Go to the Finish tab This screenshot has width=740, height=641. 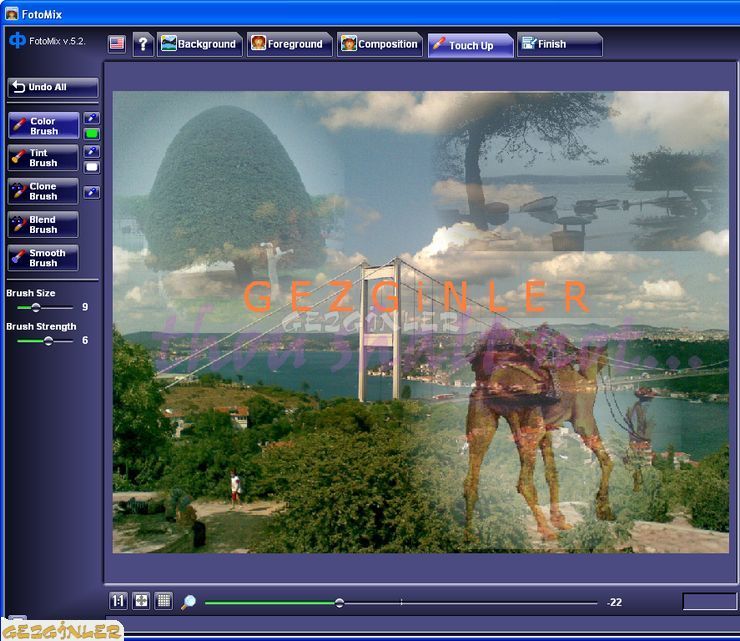tap(560, 44)
